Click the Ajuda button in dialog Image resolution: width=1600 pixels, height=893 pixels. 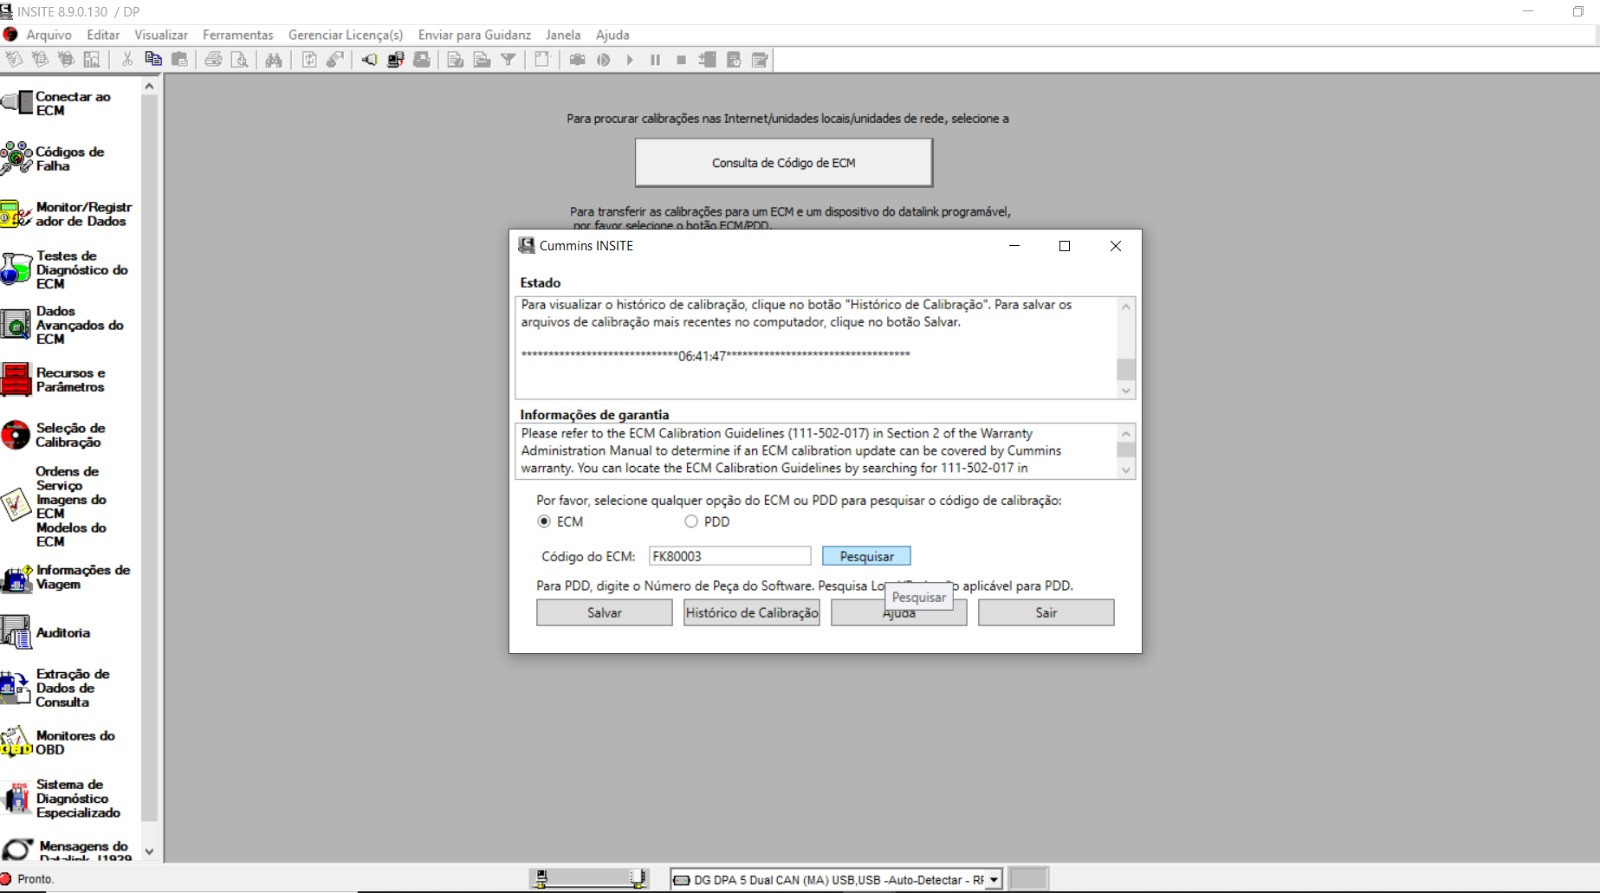pyautogui.click(x=899, y=613)
